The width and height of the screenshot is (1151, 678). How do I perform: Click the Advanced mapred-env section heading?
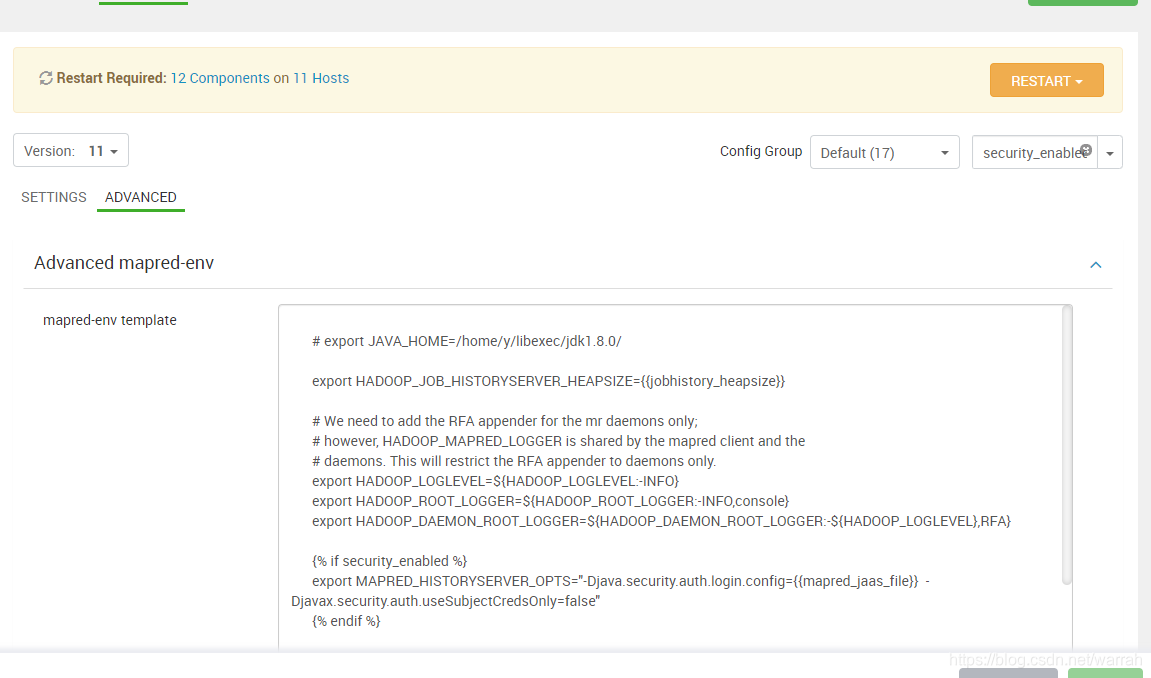coord(124,263)
